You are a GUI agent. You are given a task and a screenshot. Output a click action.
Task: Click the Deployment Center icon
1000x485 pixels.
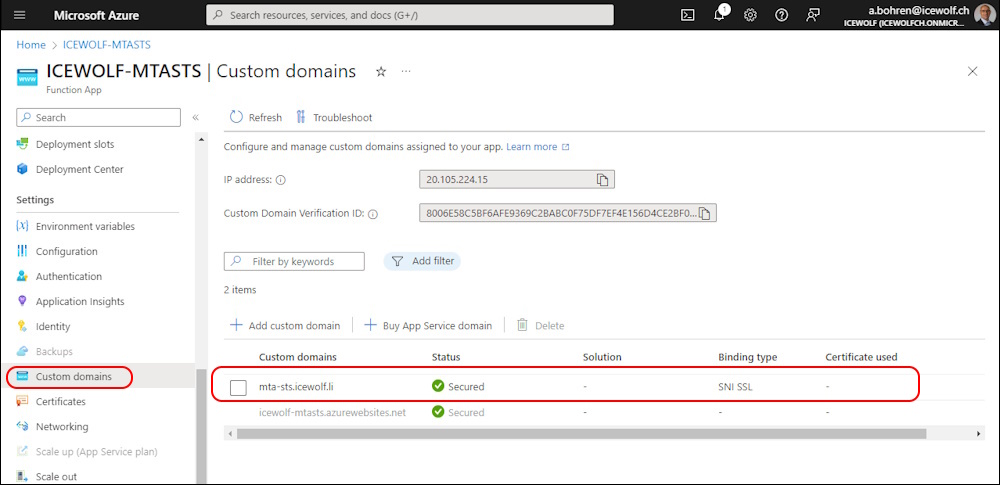(22, 169)
